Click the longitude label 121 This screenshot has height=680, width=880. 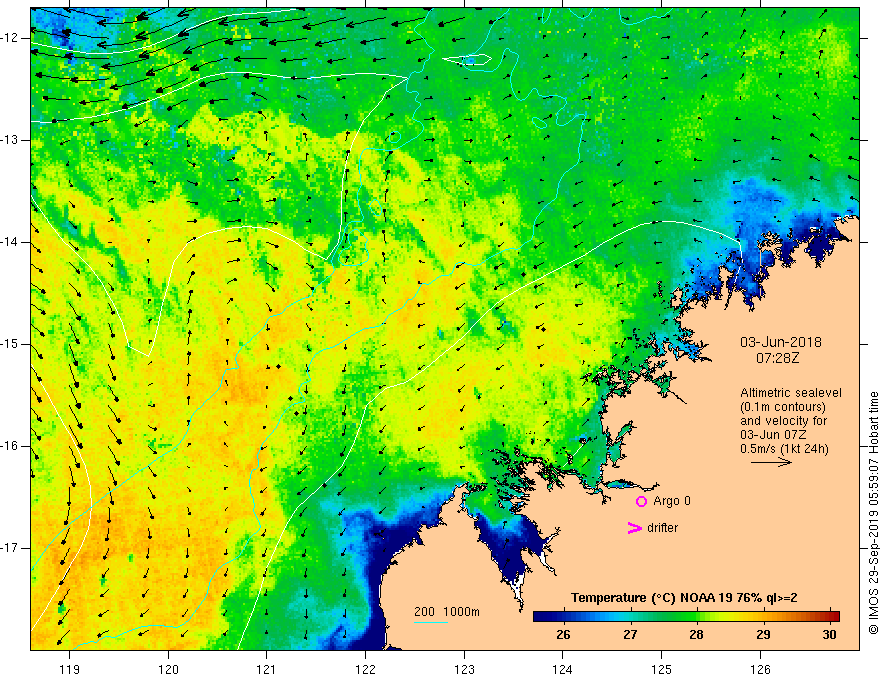click(x=267, y=670)
